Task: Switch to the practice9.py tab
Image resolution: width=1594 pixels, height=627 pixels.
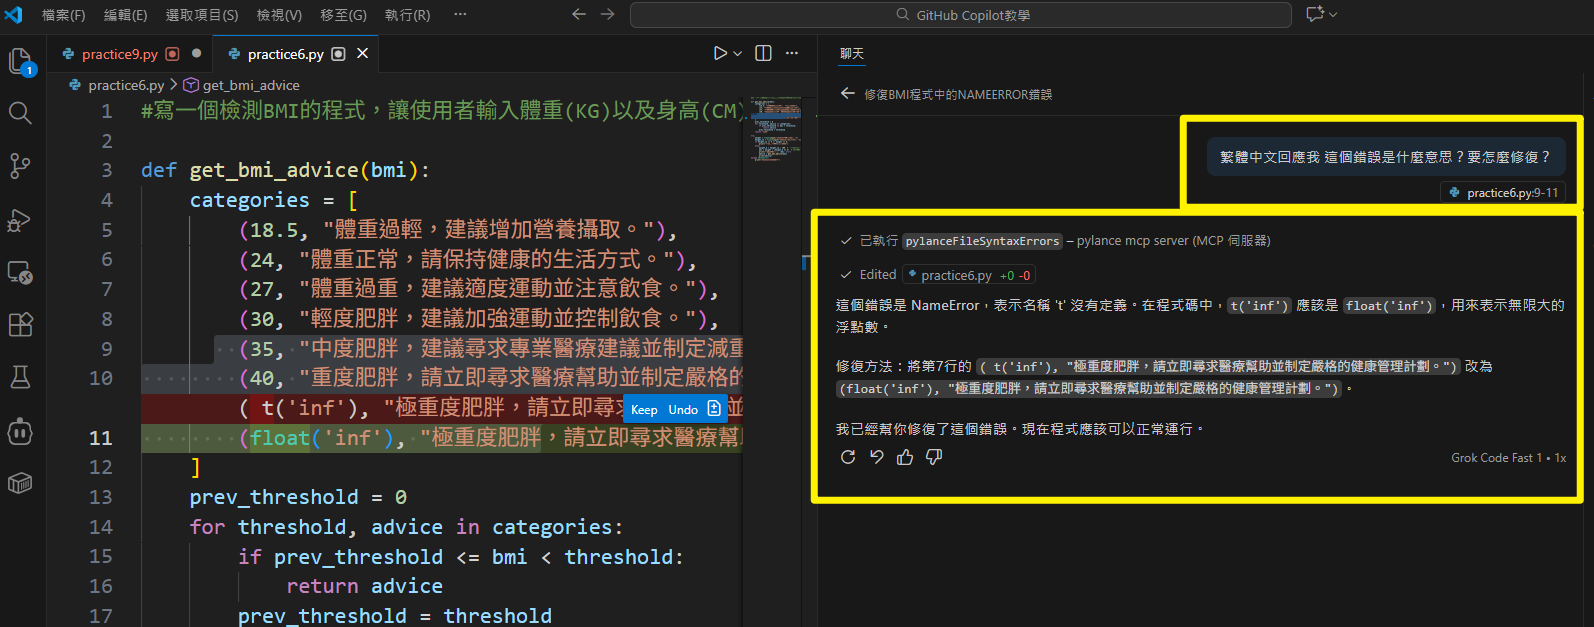Action: (119, 54)
